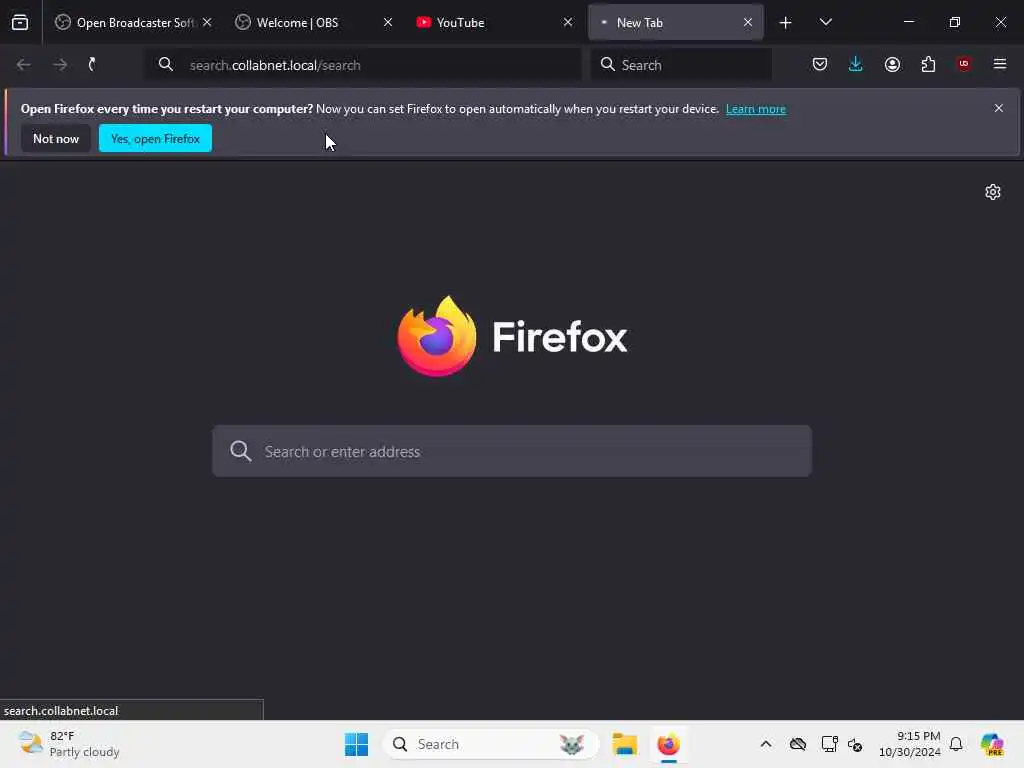Expand the list all tabs chevron
1024x768 pixels.
825,23
